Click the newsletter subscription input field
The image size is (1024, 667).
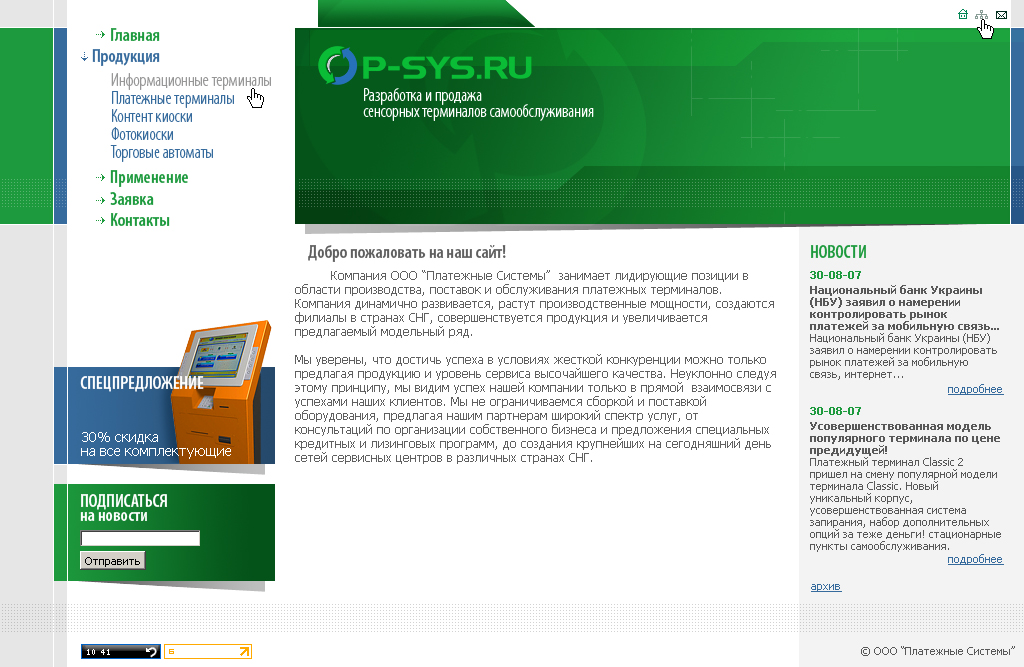139,537
